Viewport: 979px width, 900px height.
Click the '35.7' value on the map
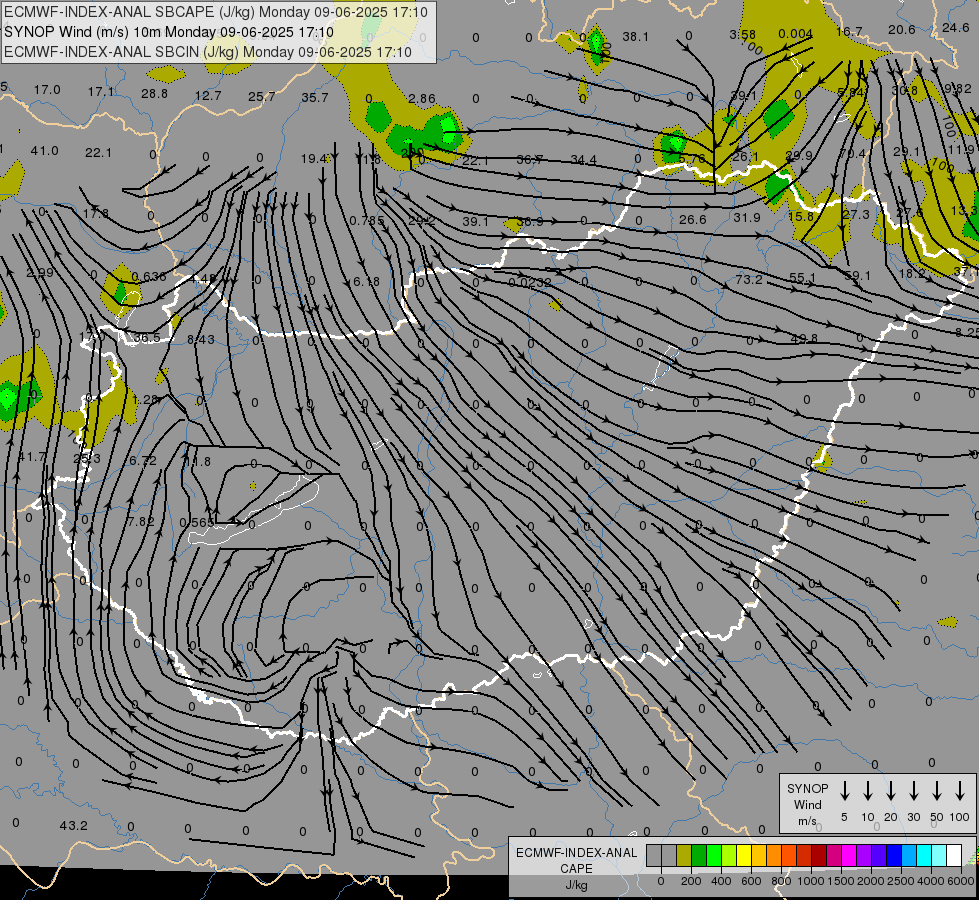pyautogui.click(x=315, y=97)
